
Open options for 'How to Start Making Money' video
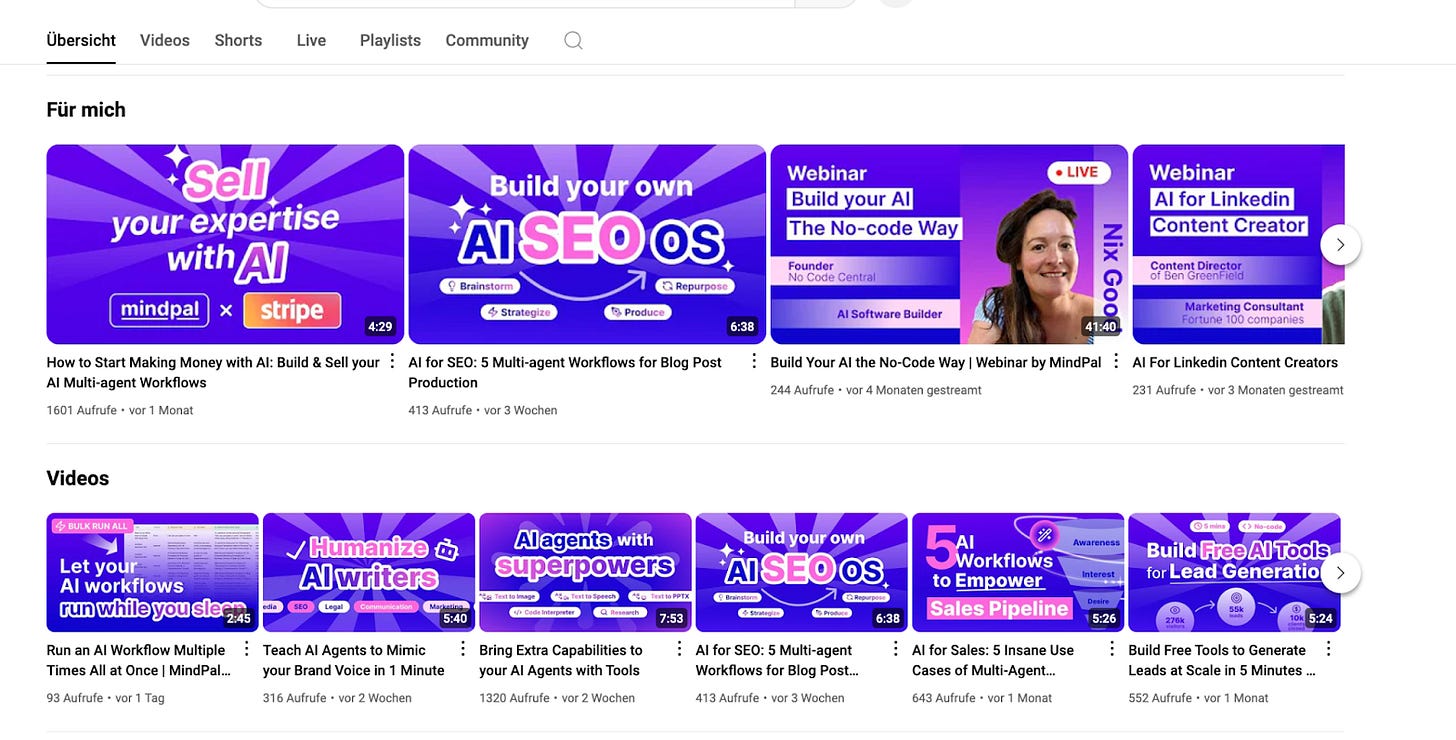tap(392, 361)
